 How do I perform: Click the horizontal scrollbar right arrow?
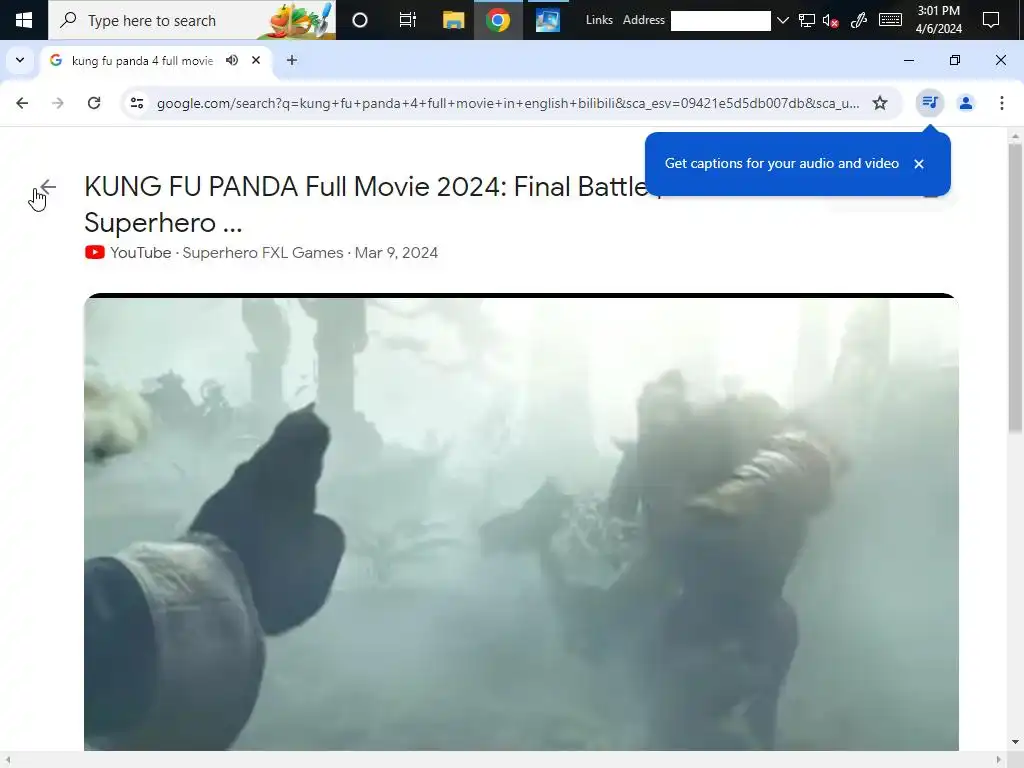pyautogui.click(x=999, y=760)
